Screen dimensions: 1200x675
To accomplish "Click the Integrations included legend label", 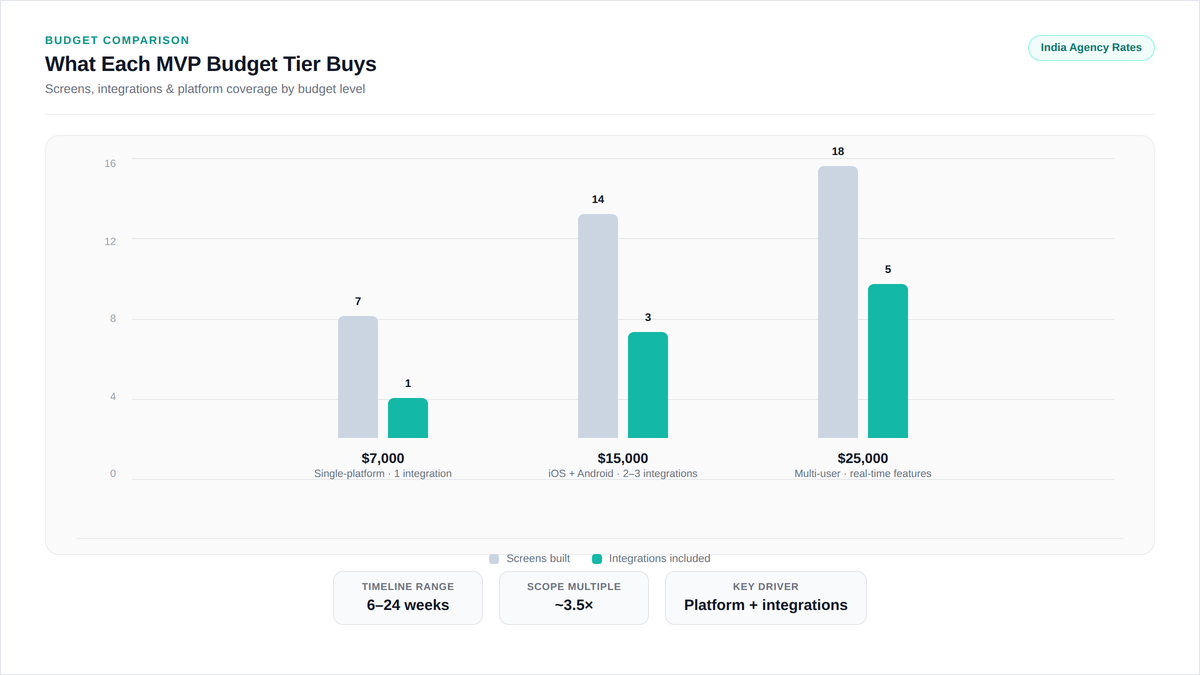I will click(x=660, y=559).
